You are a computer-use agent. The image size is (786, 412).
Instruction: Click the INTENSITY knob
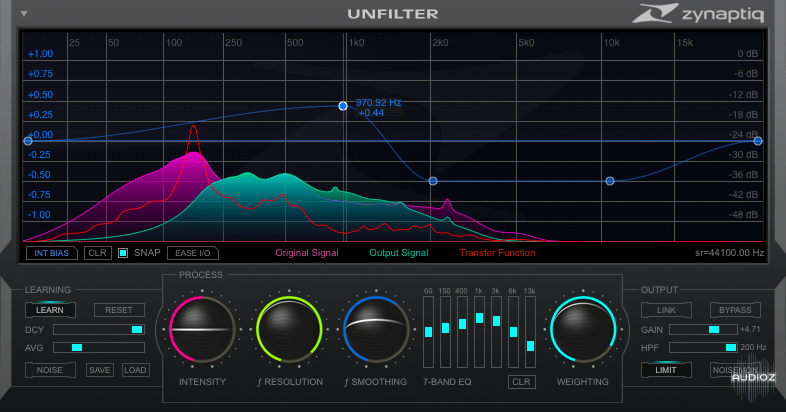coord(202,329)
